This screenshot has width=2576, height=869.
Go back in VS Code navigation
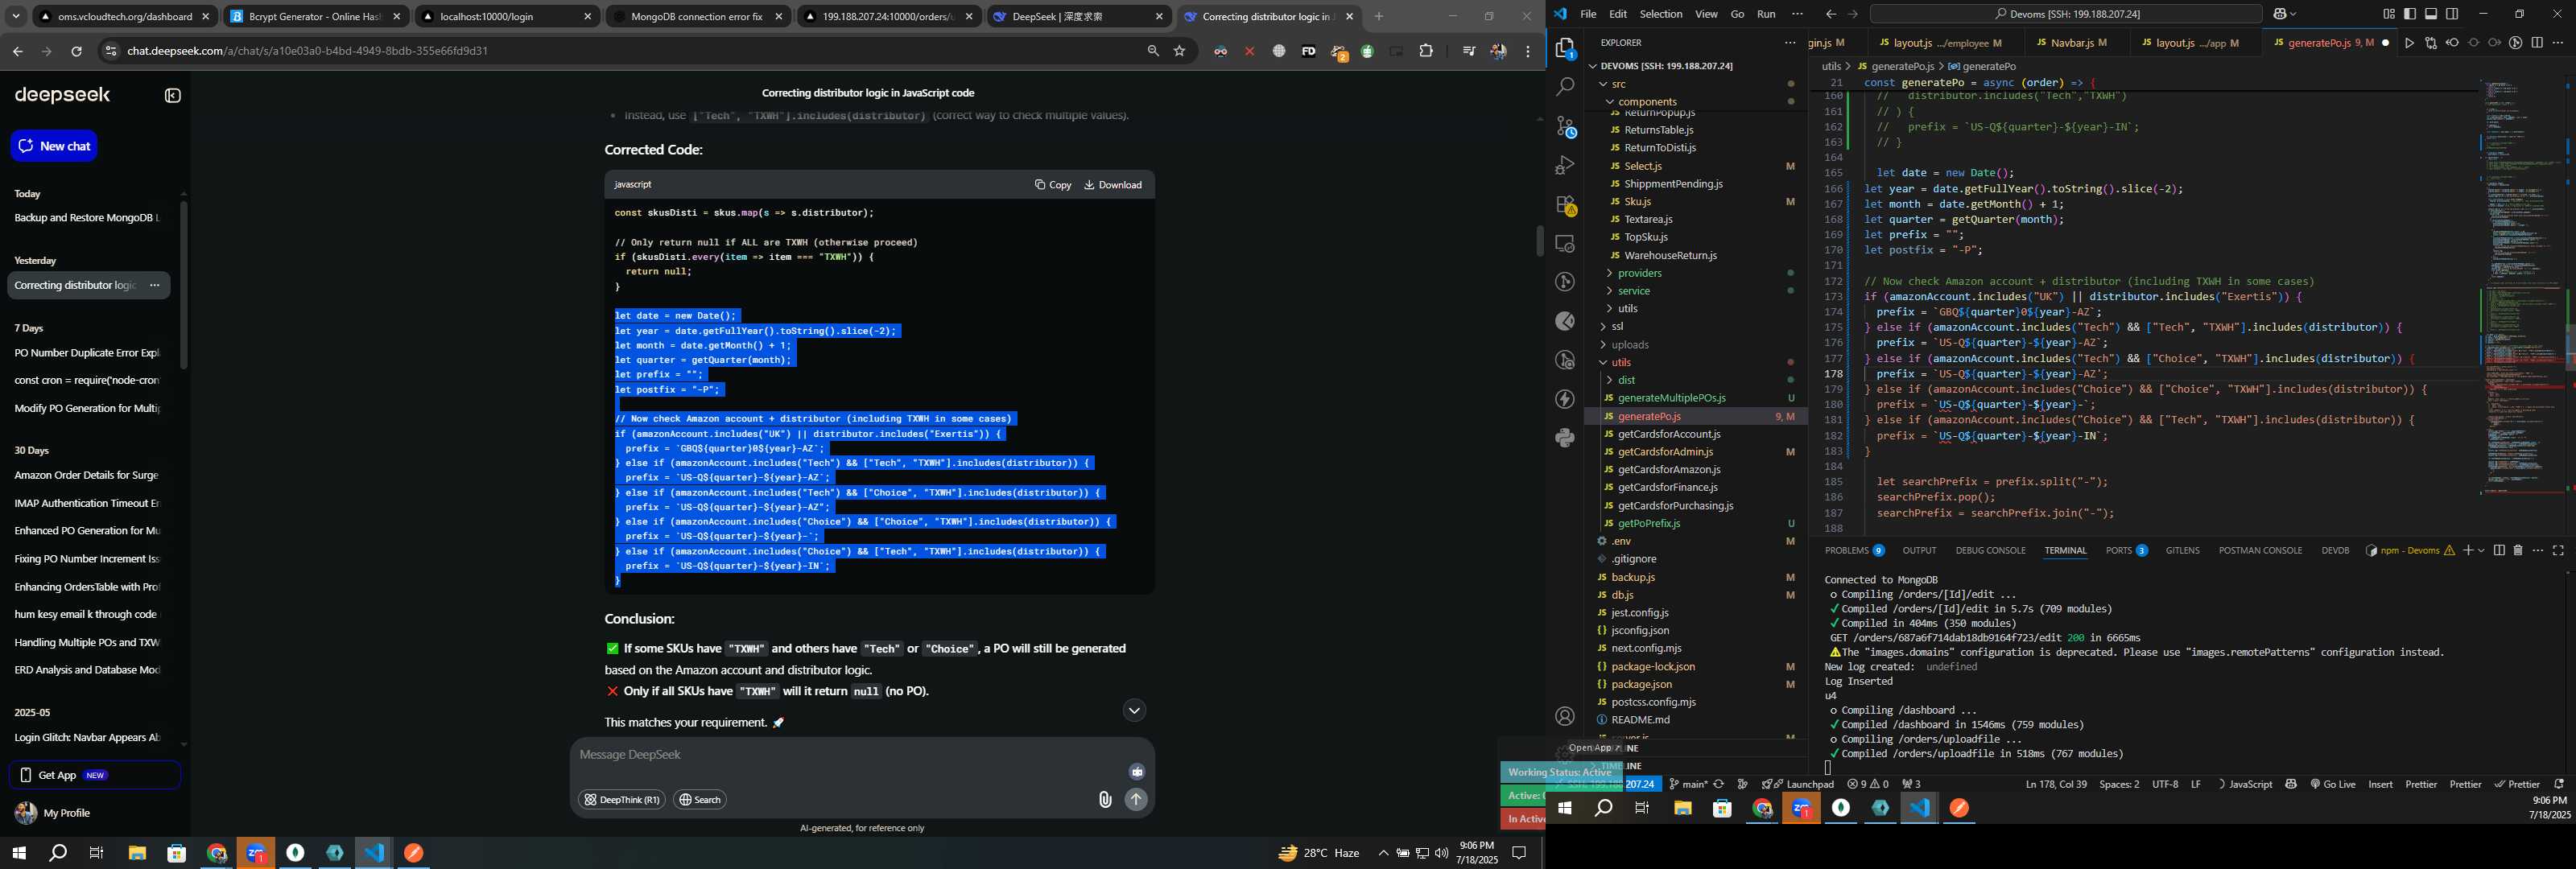pyautogui.click(x=1830, y=14)
